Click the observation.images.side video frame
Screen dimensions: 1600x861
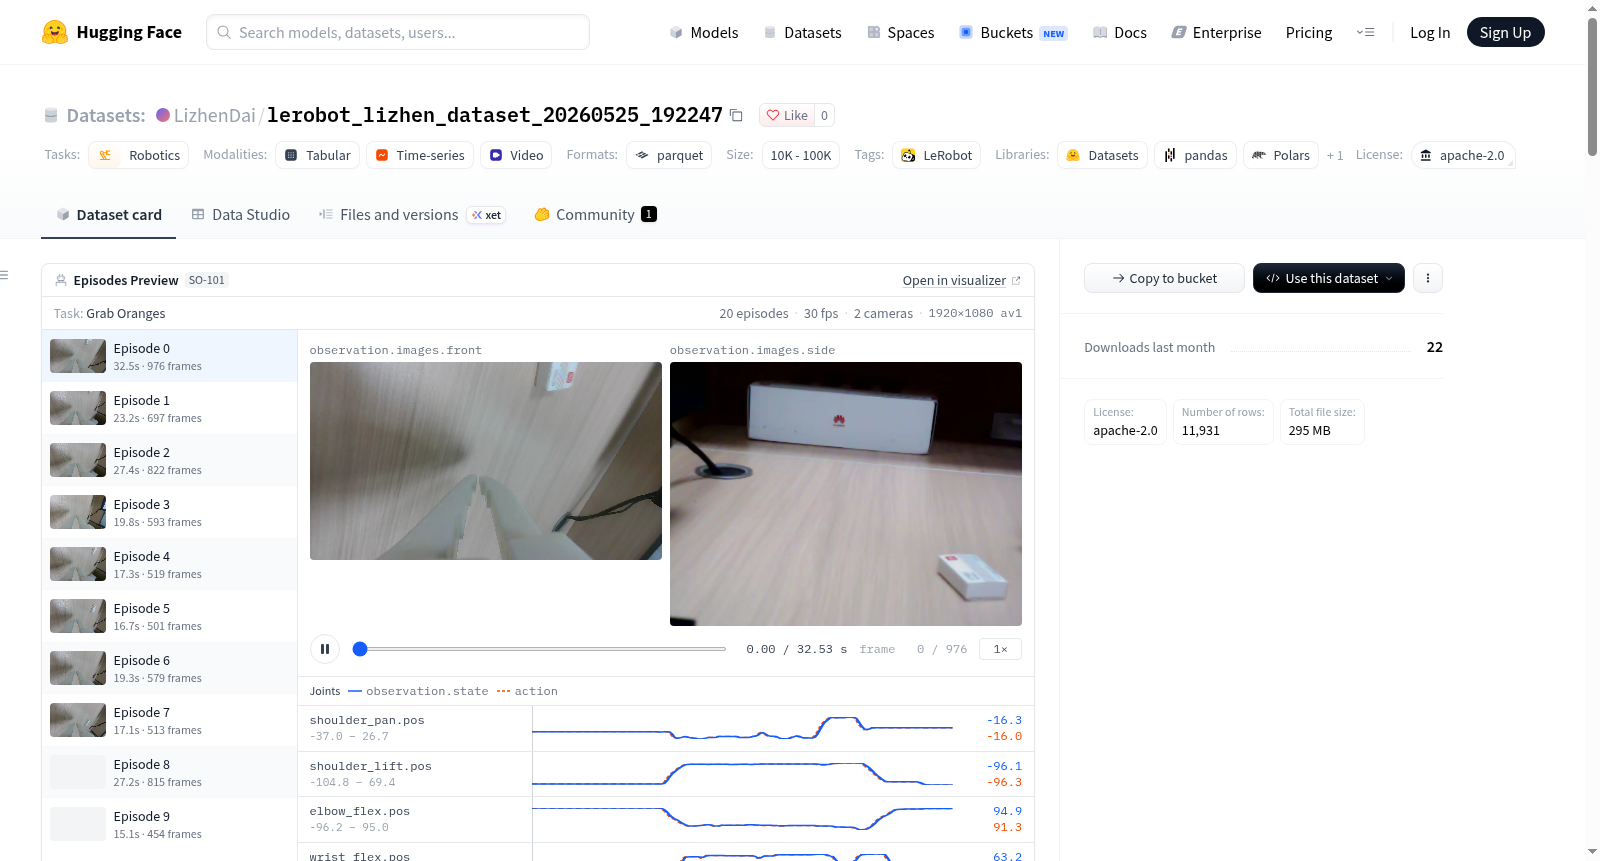coord(846,494)
